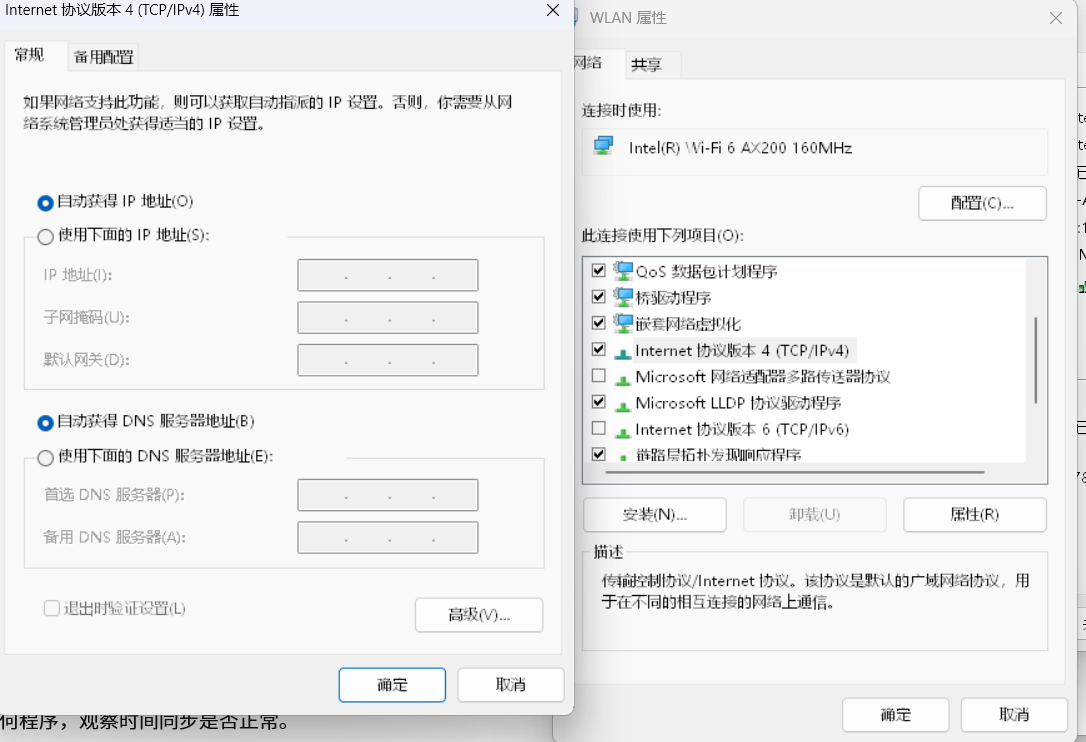Screen dimensions: 1086x742
Task: Toggle Internet 协议版本 4 (TCP/IPv4) checkbox
Action: pos(599,349)
